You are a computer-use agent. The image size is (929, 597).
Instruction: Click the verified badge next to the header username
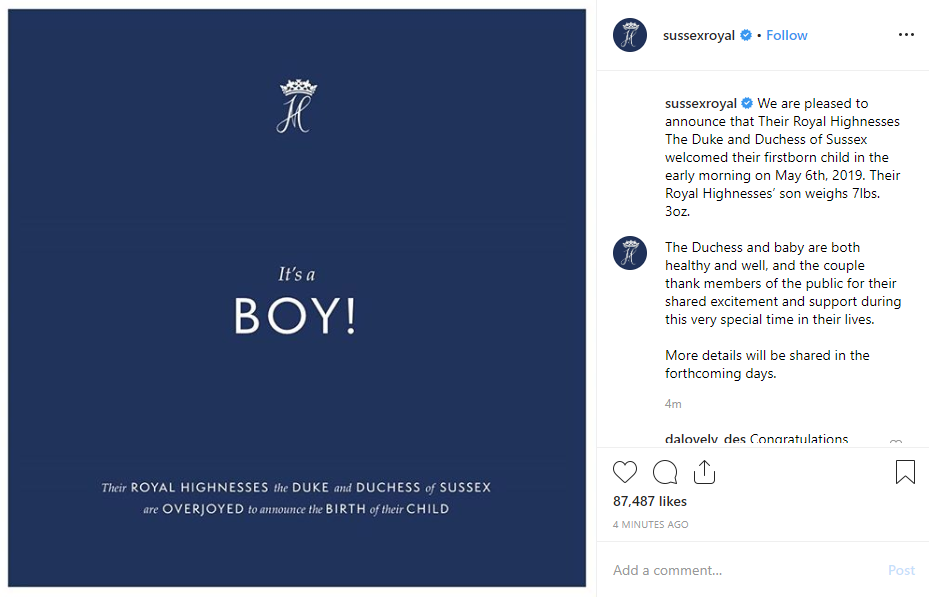[x=745, y=36]
